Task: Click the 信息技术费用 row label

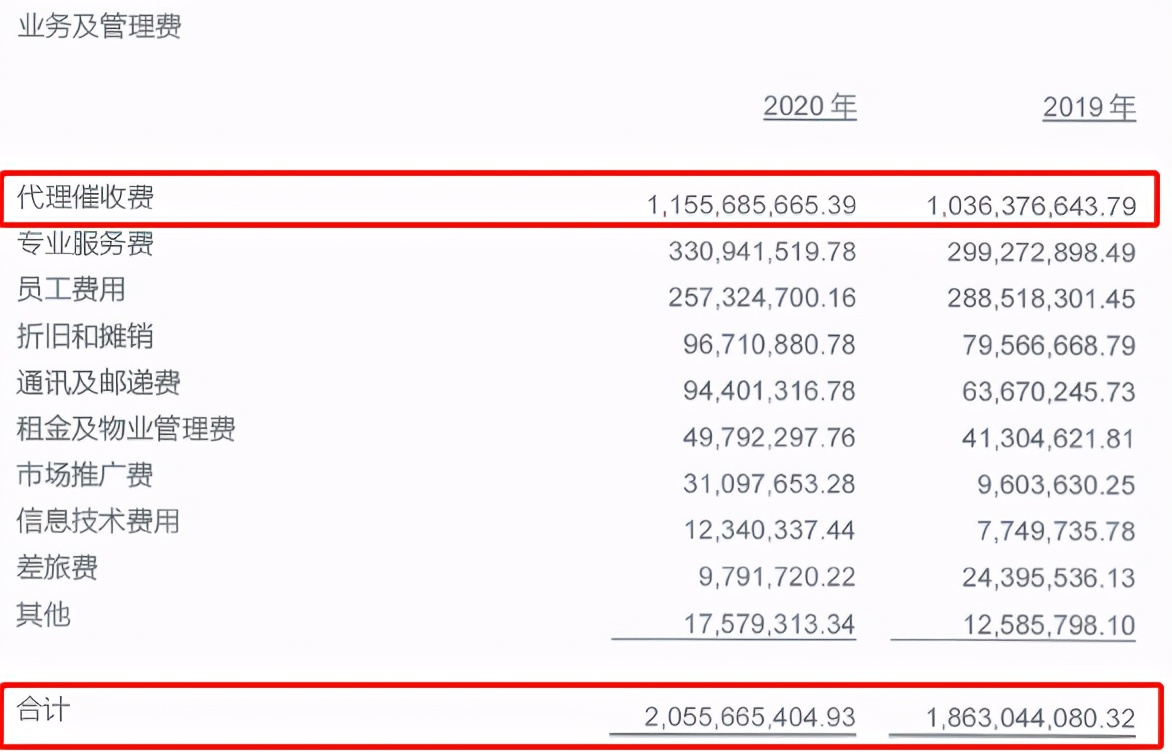Action: tap(99, 521)
